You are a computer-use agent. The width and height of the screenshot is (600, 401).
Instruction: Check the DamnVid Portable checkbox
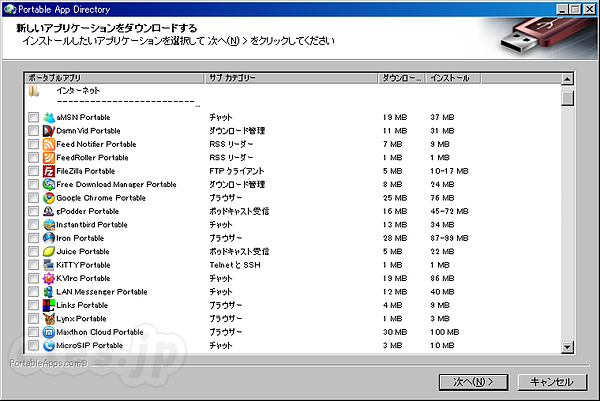click(x=34, y=131)
